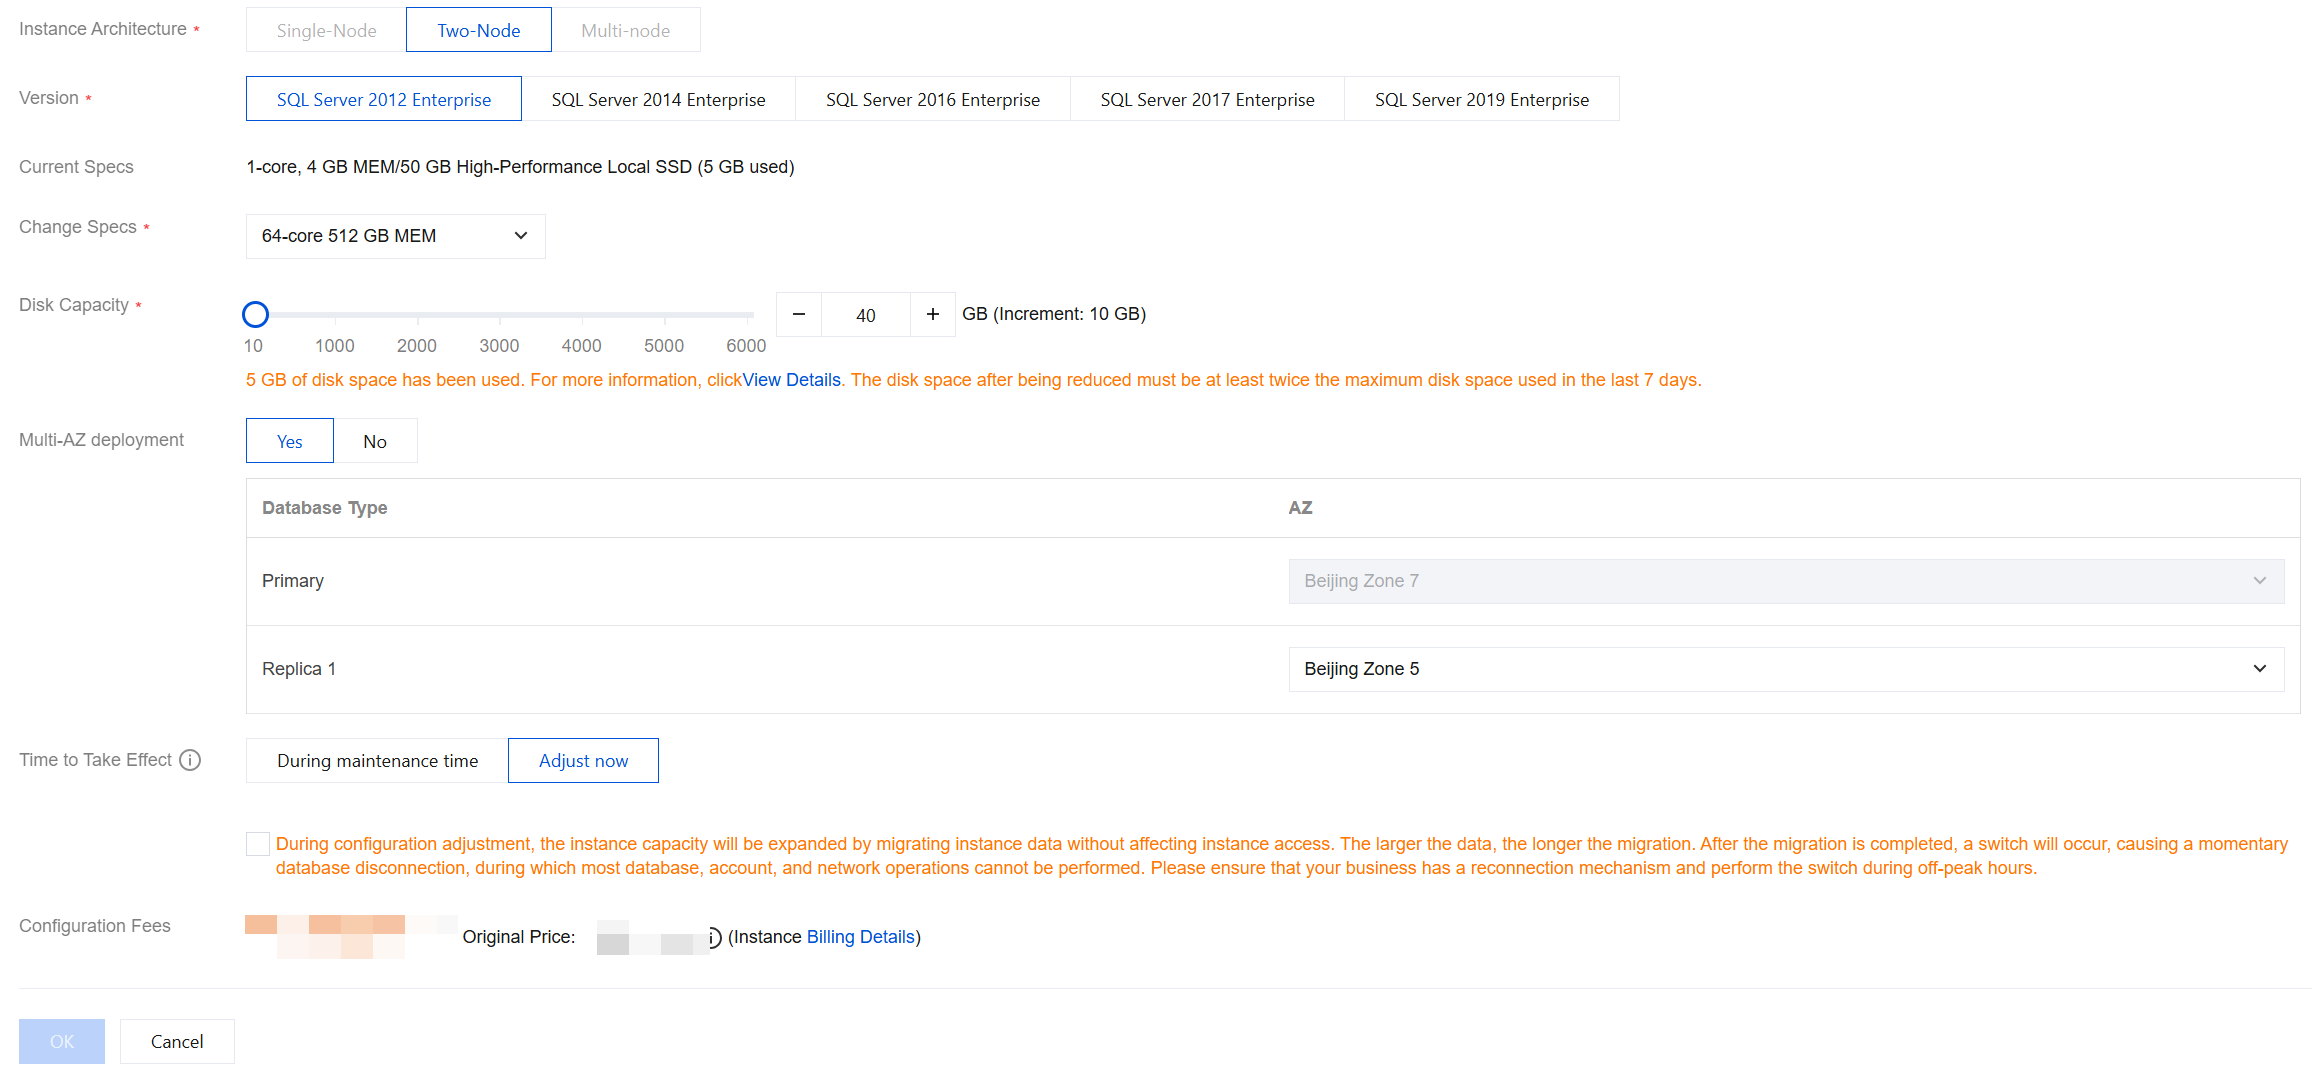Open the View Details link
The width and height of the screenshot is (2312, 1072).
(x=791, y=380)
